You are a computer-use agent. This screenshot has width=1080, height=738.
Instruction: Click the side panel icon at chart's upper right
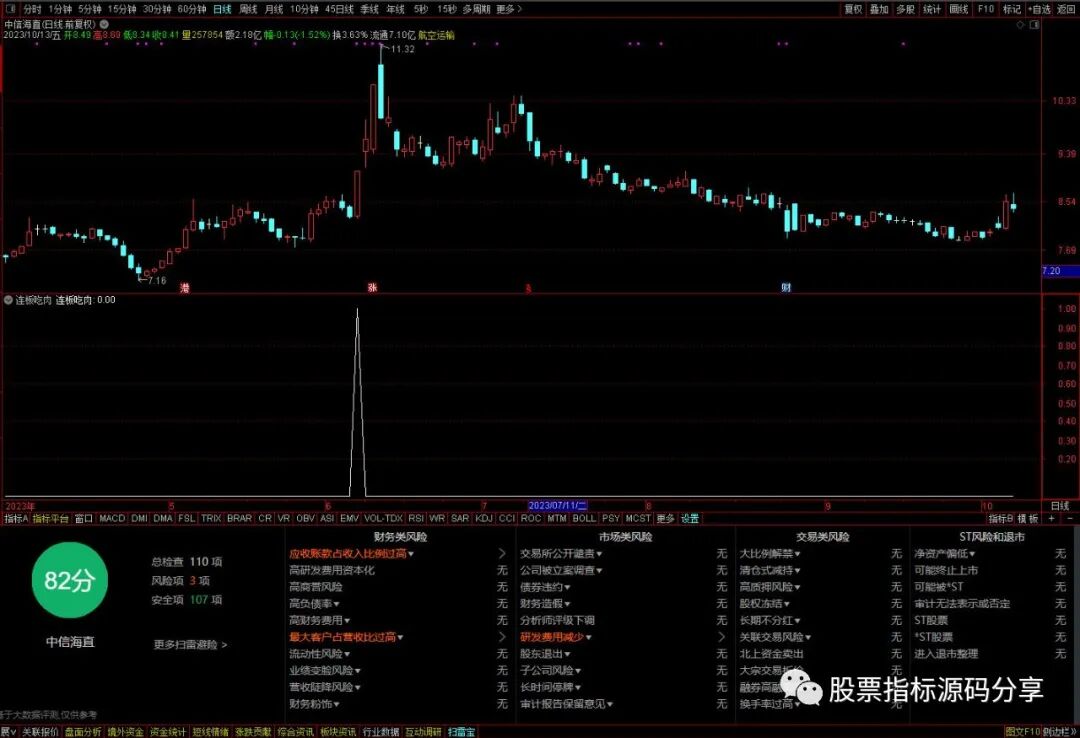point(1034,25)
